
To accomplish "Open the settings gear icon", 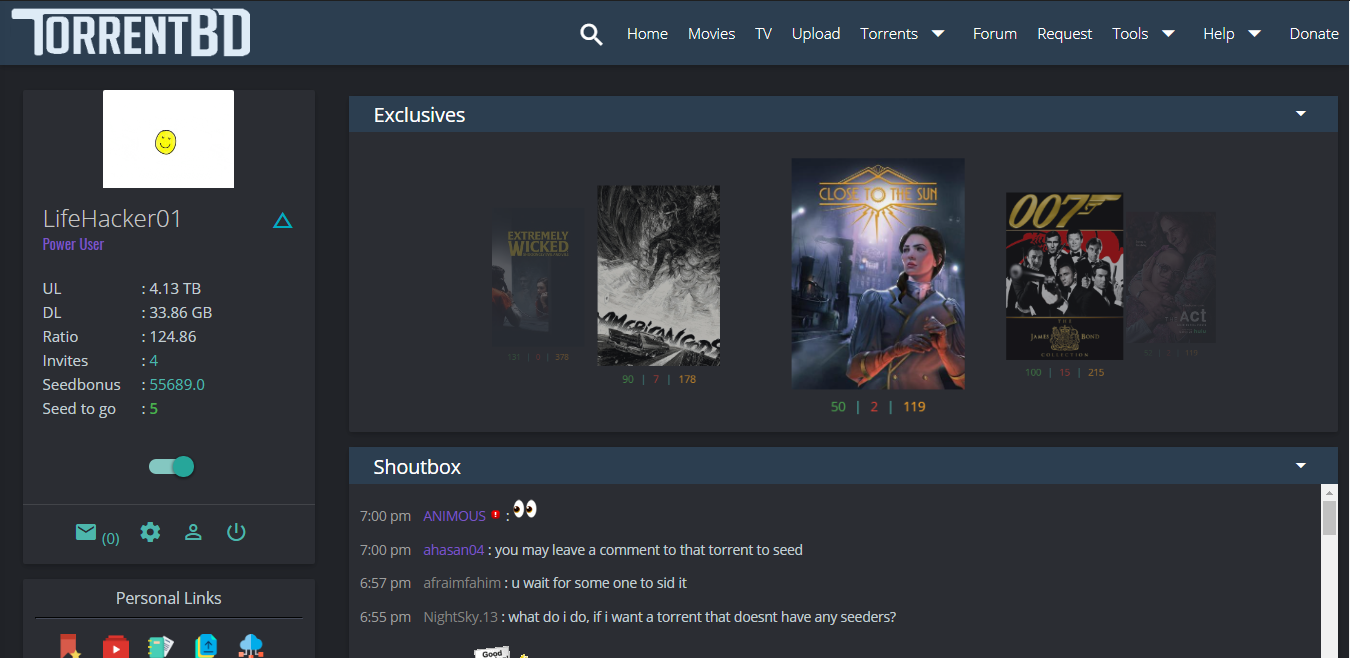I will pyautogui.click(x=150, y=532).
